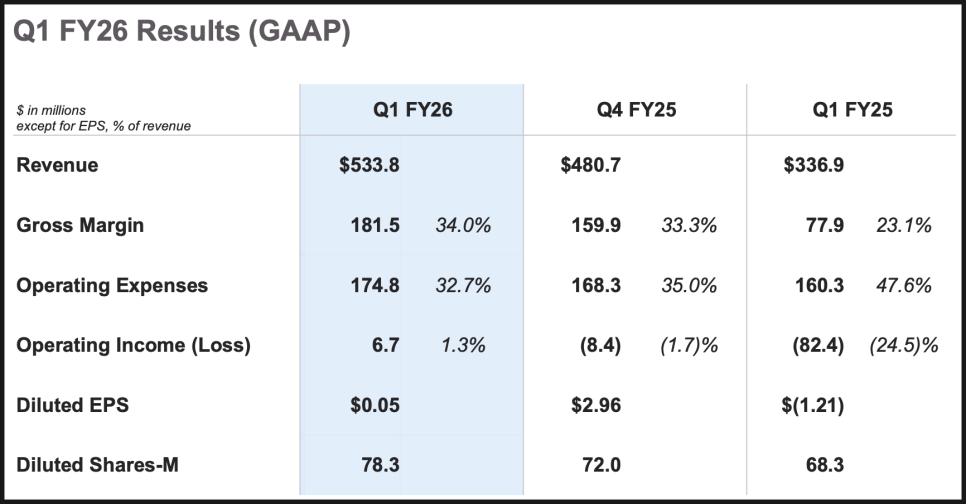Click the Gross Margin row label
Screen dimensions: 966x504
tap(80, 225)
